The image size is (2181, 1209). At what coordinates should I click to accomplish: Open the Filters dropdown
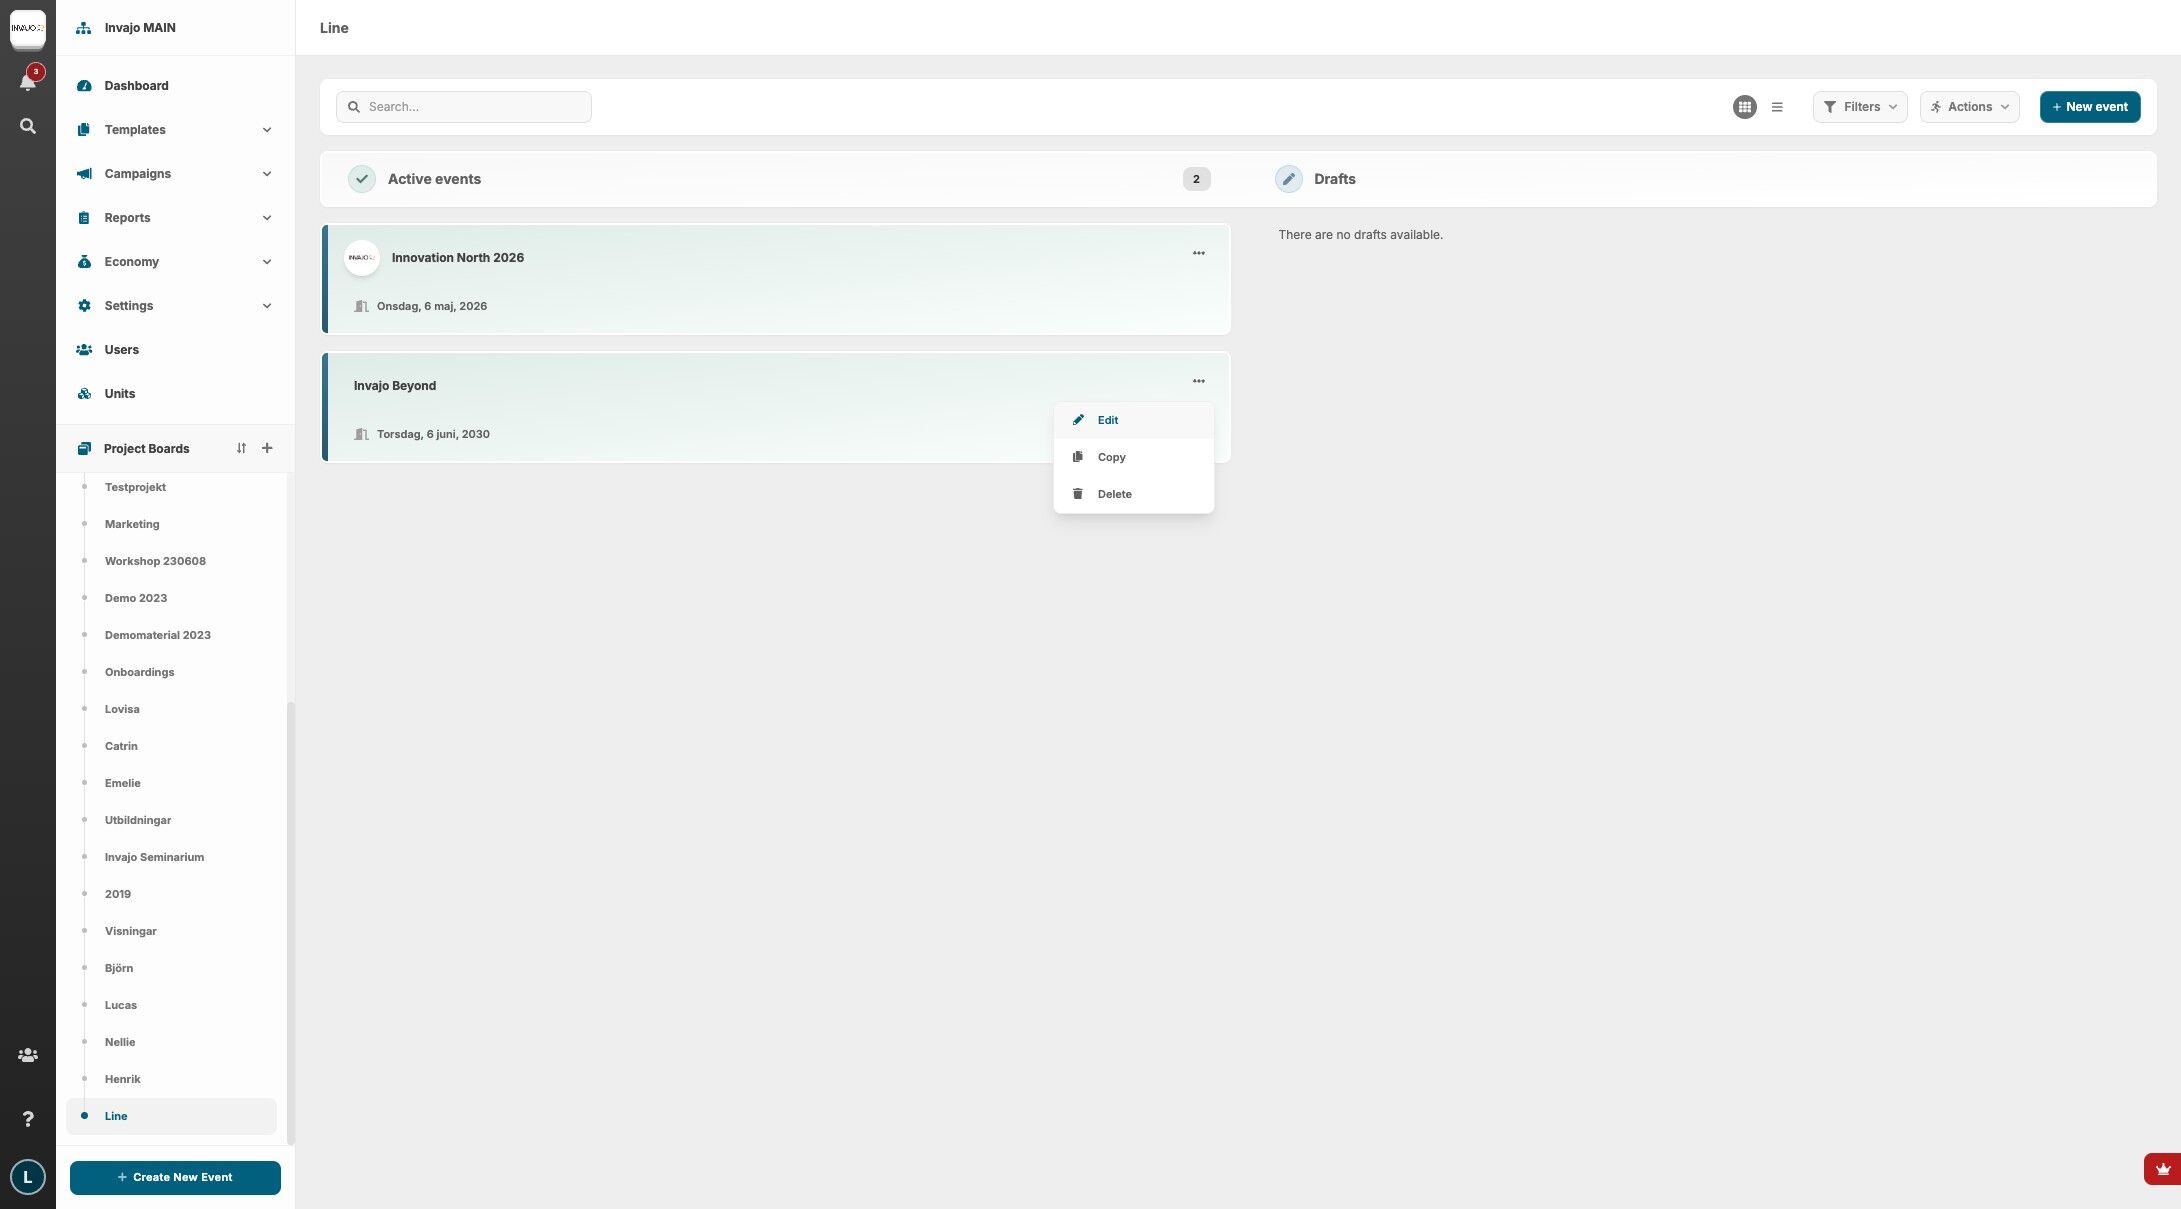point(1859,107)
